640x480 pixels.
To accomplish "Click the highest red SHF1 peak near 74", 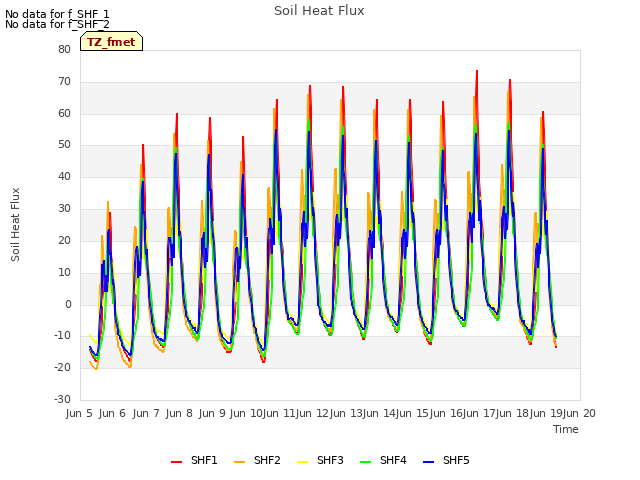I will pos(477,71).
